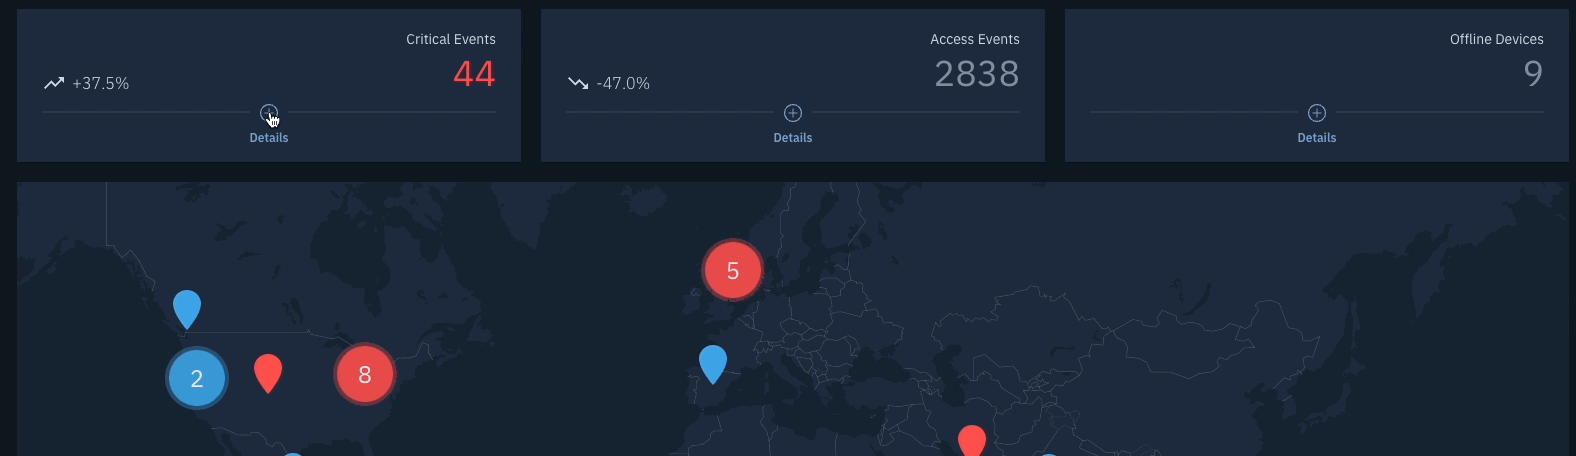The width and height of the screenshot is (1576, 456).
Task: Expand Critical Events details plus icon
Action: pos(269,113)
